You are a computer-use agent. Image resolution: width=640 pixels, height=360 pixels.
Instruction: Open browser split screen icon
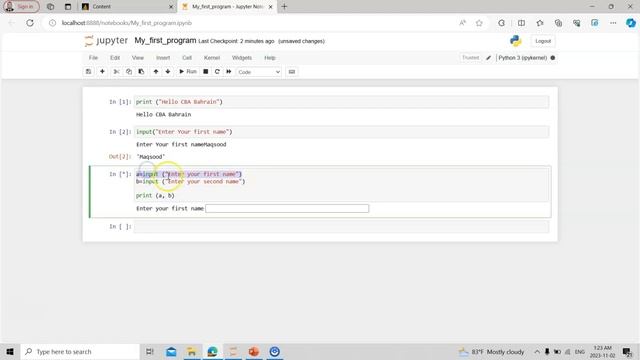pos(521,23)
